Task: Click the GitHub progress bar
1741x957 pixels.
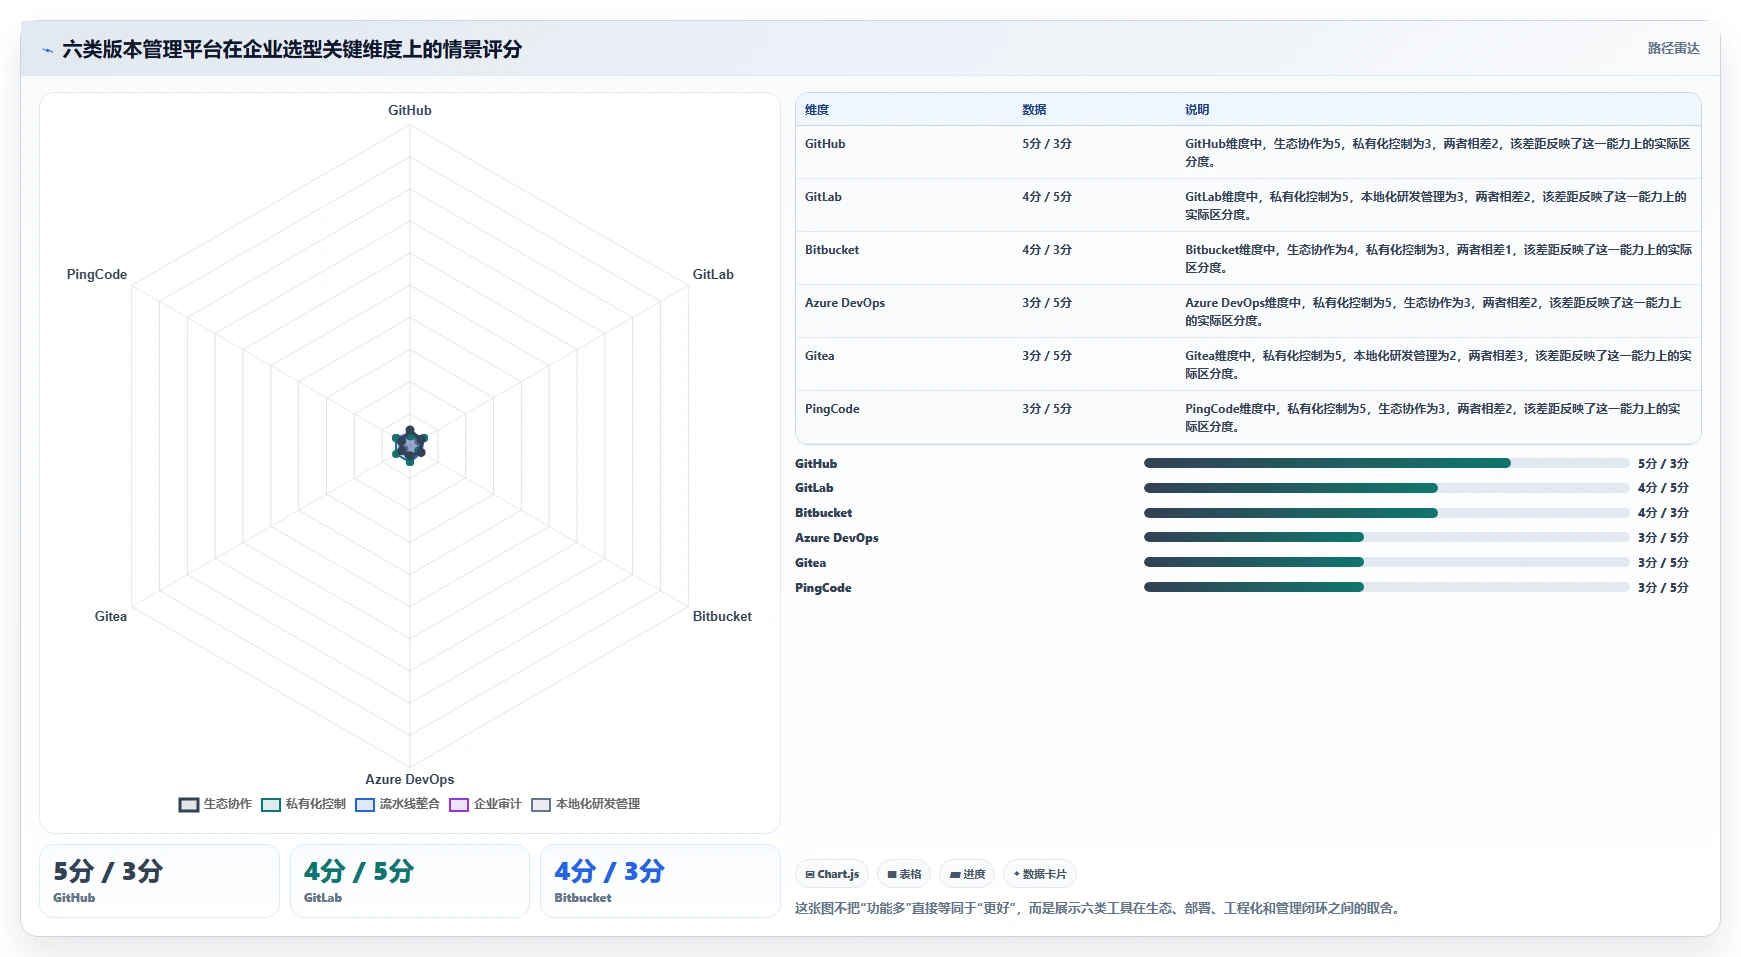Action: tap(1386, 463)
